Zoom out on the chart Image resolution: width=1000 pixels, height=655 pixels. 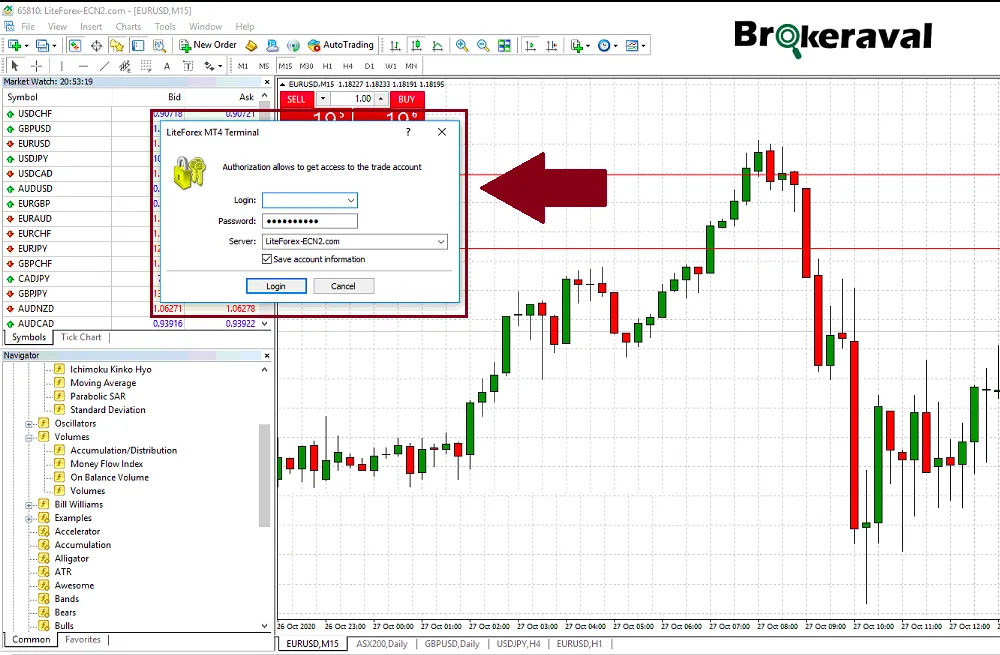[x=483, y=45]
